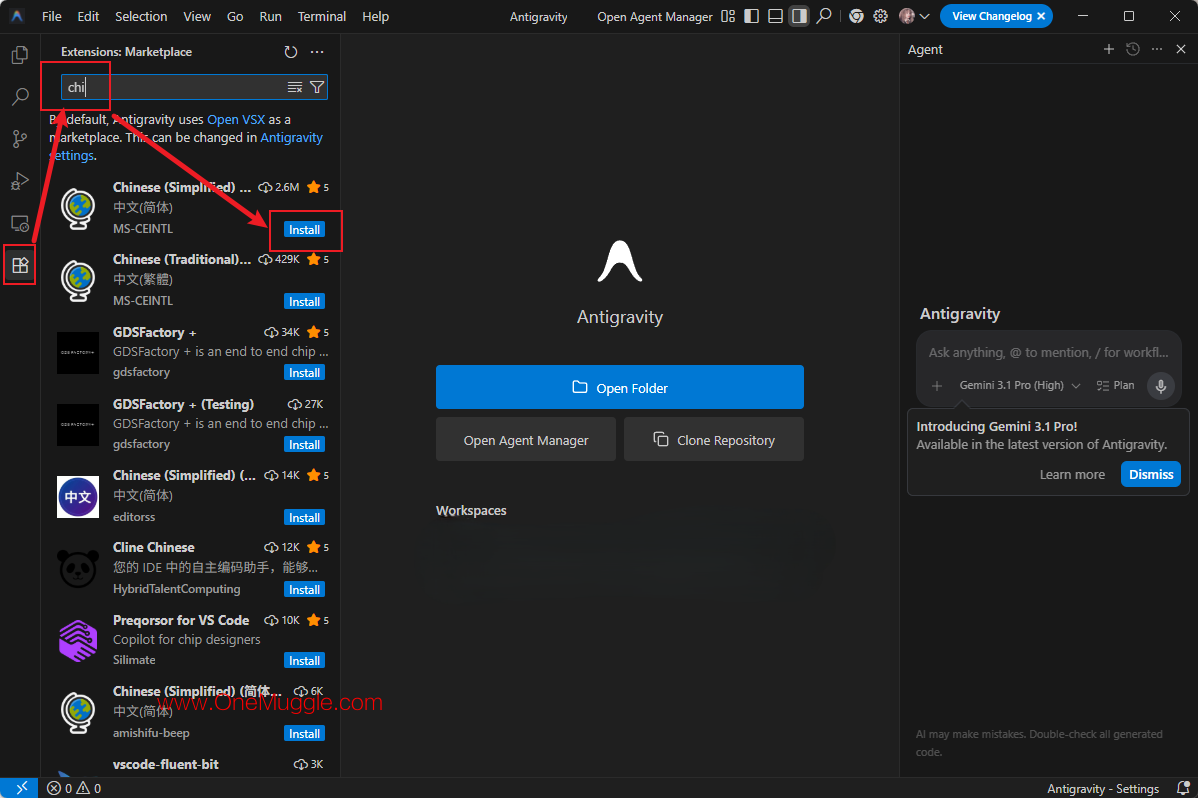Refresh the extensions marketplace list

[x=290, y=52]
